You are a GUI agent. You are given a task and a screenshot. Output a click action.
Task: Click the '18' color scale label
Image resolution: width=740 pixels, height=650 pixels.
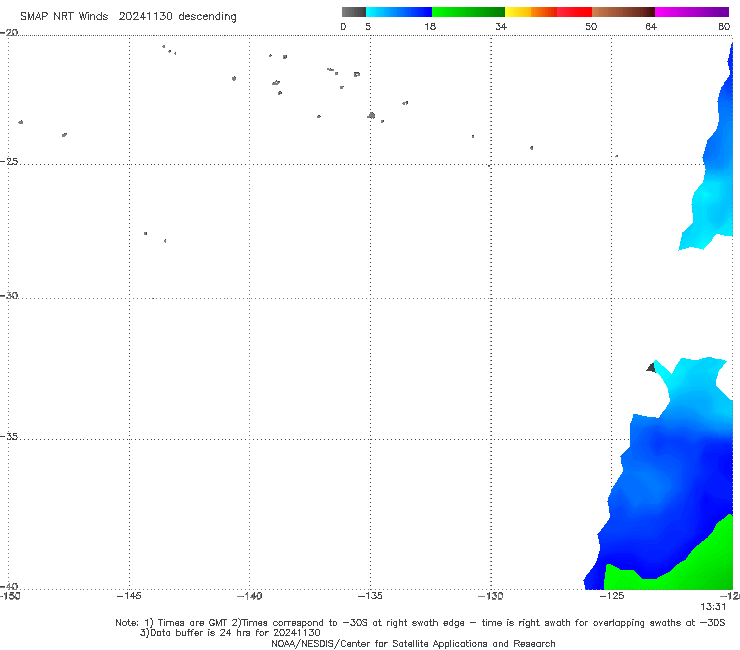tap(430, 26)
